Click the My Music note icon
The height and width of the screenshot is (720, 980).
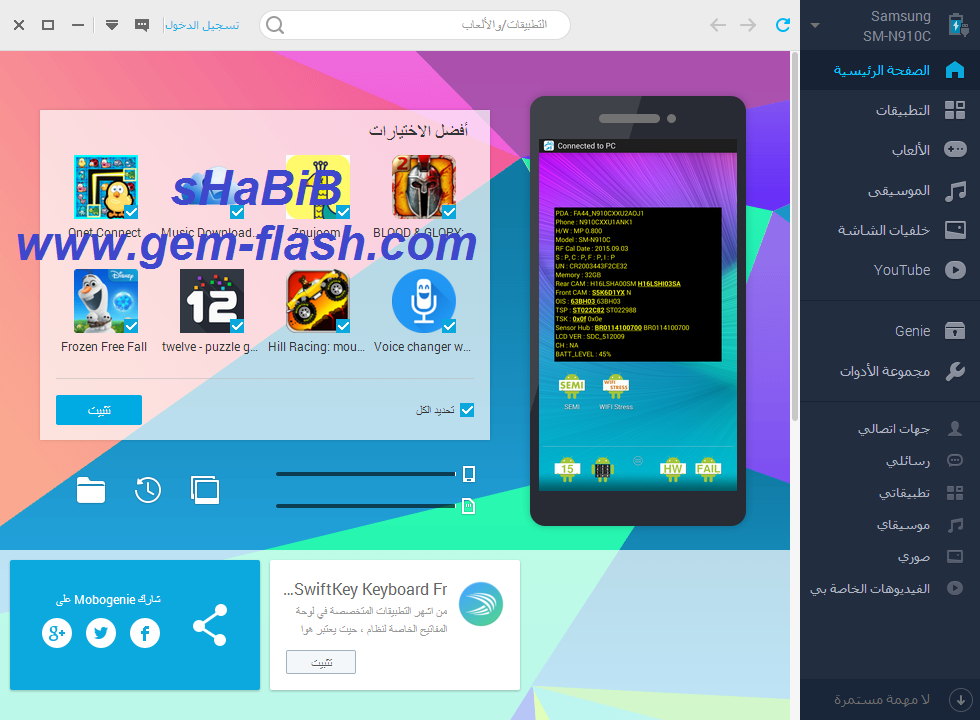[954, 525]
